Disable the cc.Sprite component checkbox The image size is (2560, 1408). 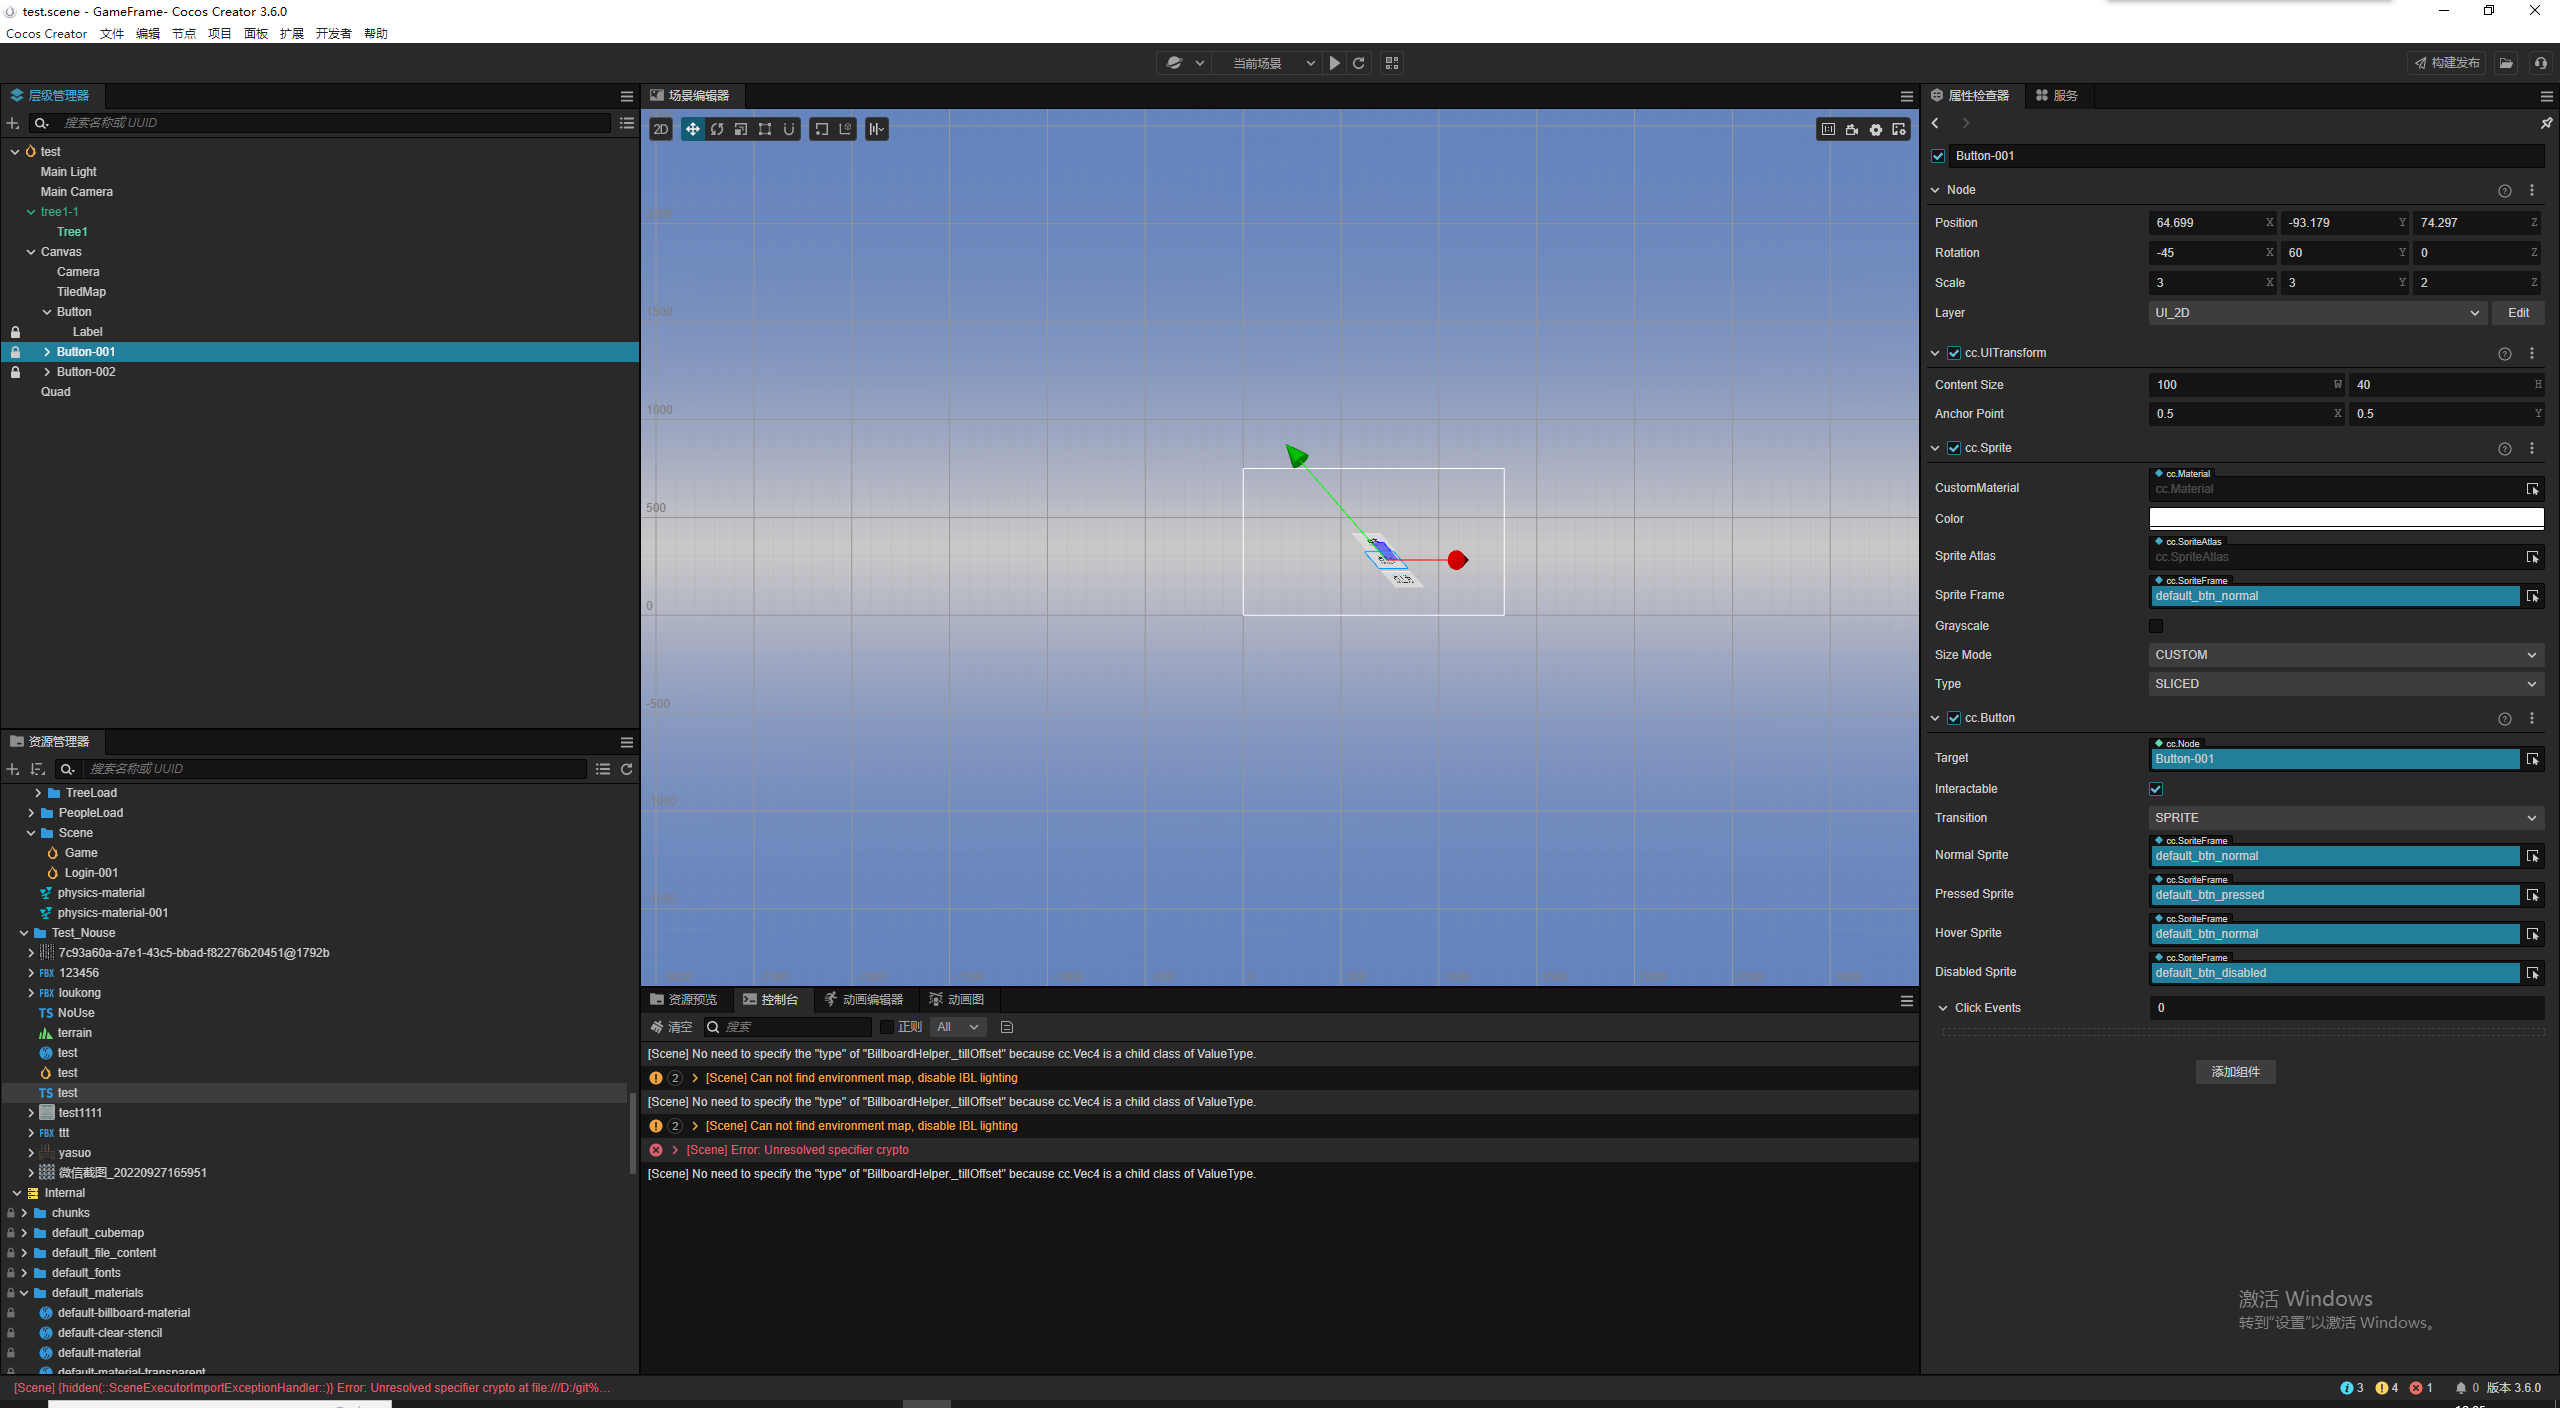[x=1954, y=448]
